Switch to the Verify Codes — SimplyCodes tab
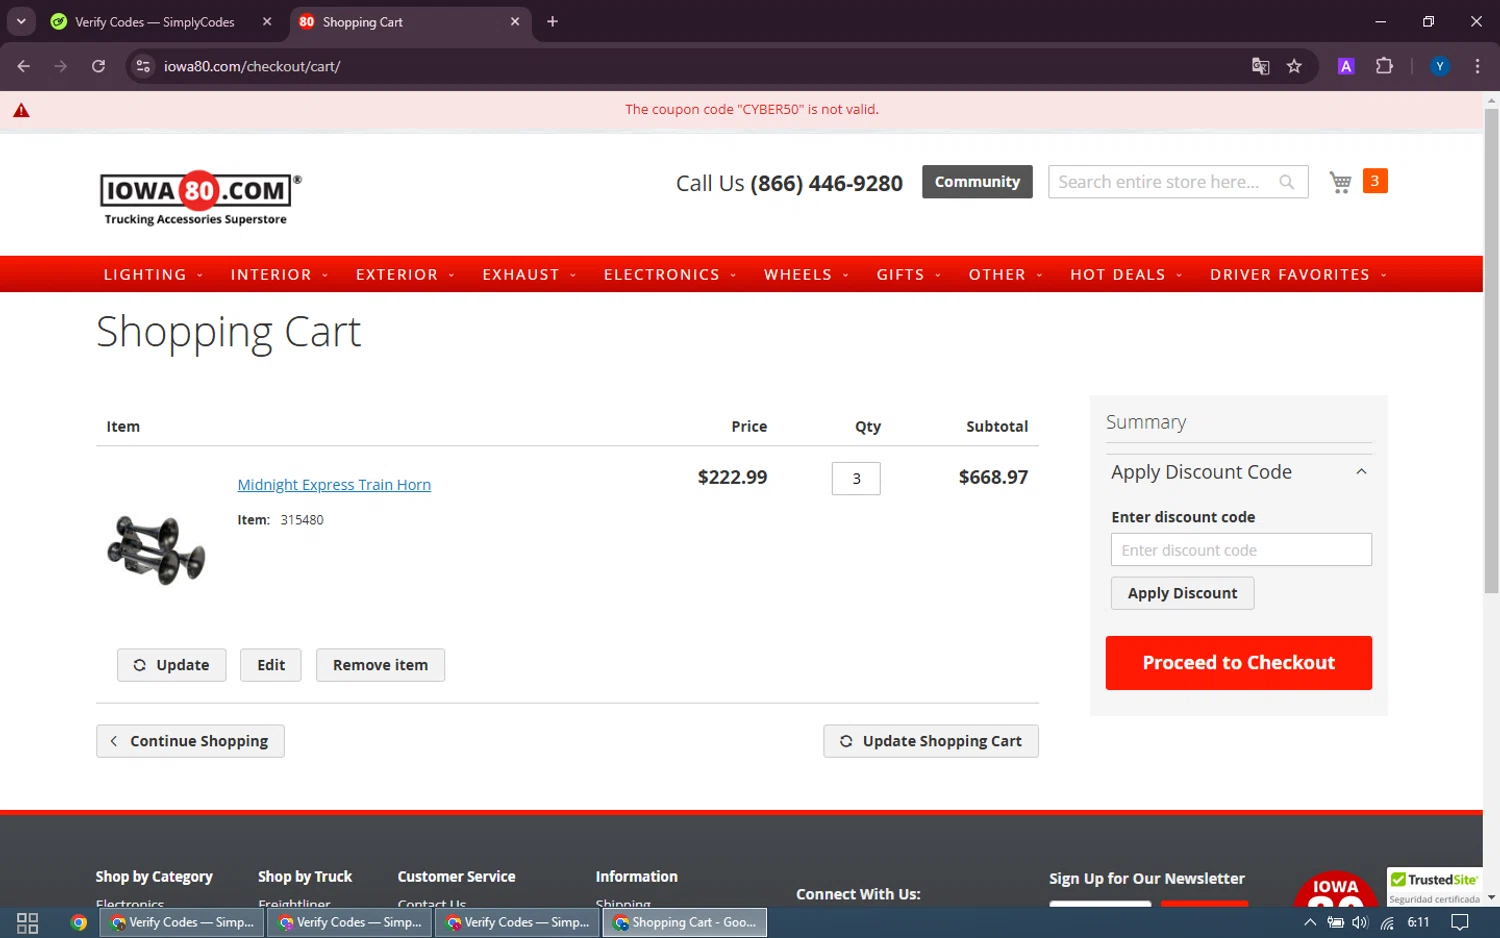1500x938 pixels. pyautogui.click(x=155, y=21)
